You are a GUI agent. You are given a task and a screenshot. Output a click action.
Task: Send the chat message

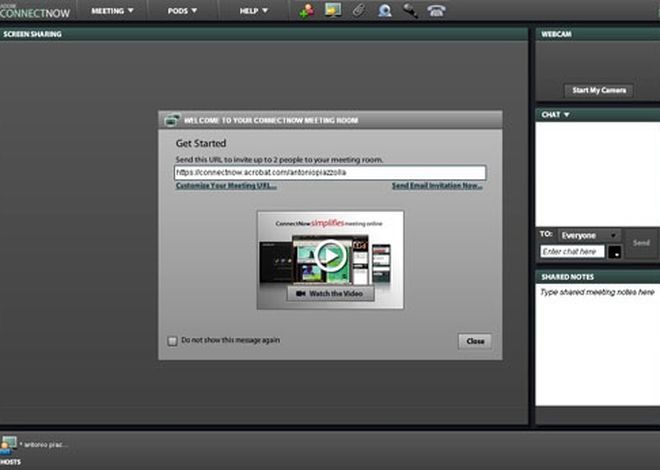pyautogui.click(x=641, y=243)
